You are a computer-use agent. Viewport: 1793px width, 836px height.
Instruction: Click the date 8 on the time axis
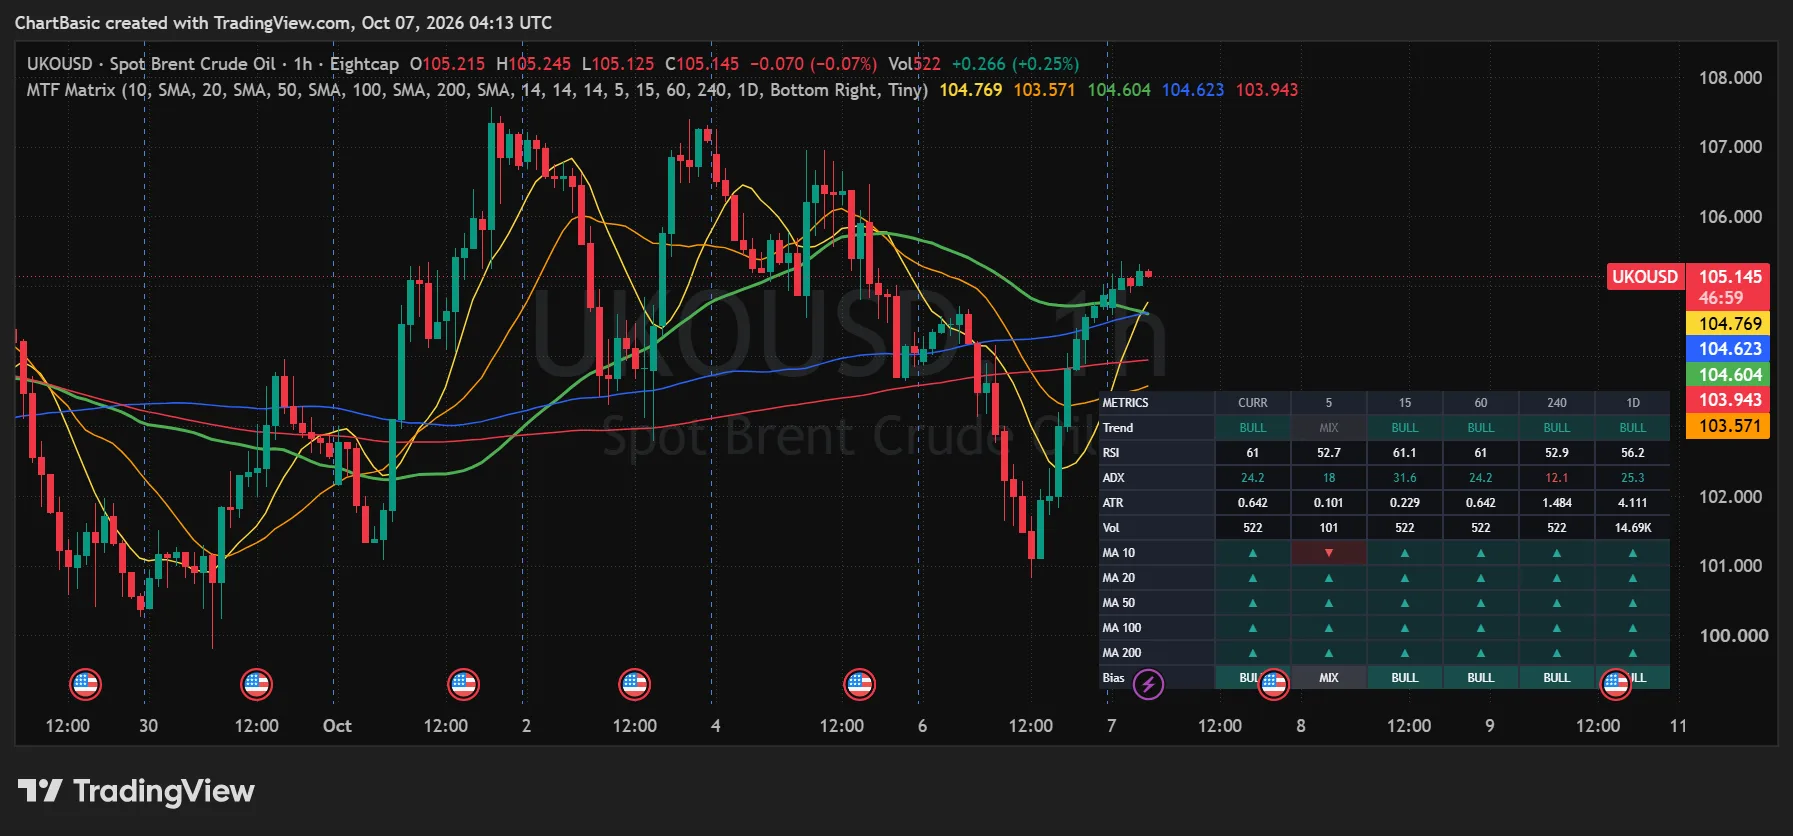pos(1300,726)
